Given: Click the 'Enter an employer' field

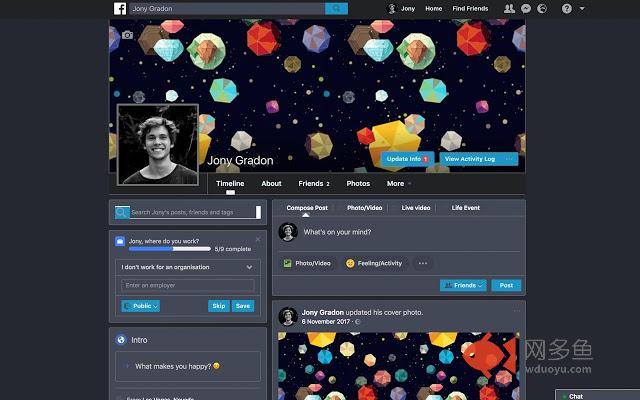Looking at the screenshot, I should coord(188,285).
